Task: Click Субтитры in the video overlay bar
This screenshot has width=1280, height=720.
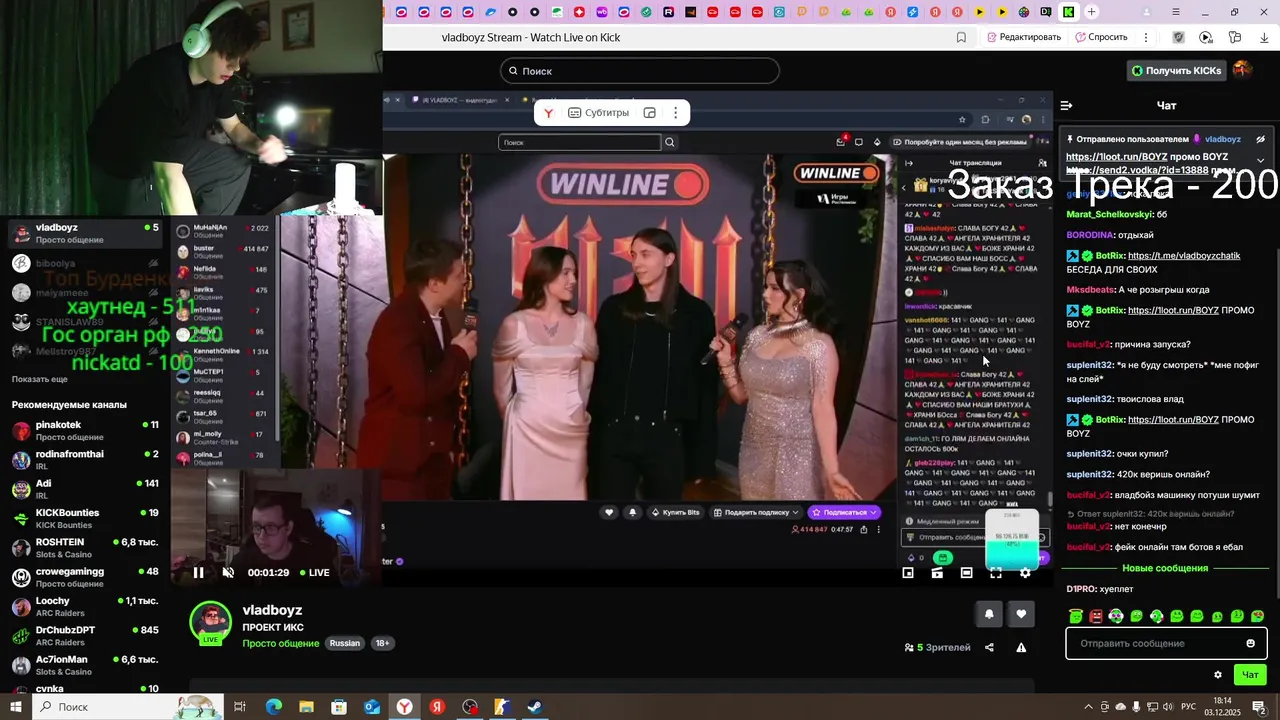Action: pyautogui.click(x=599, y=113)
